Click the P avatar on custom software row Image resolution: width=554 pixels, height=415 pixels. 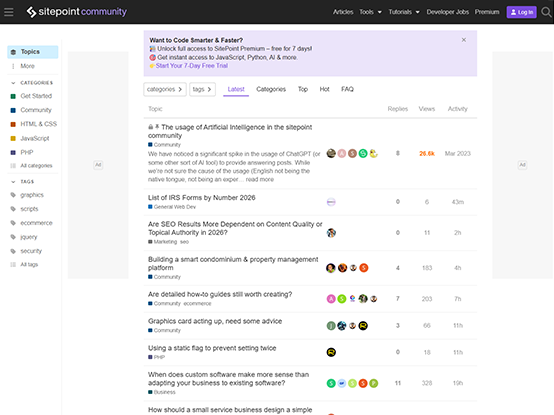(x=373, y=383)
